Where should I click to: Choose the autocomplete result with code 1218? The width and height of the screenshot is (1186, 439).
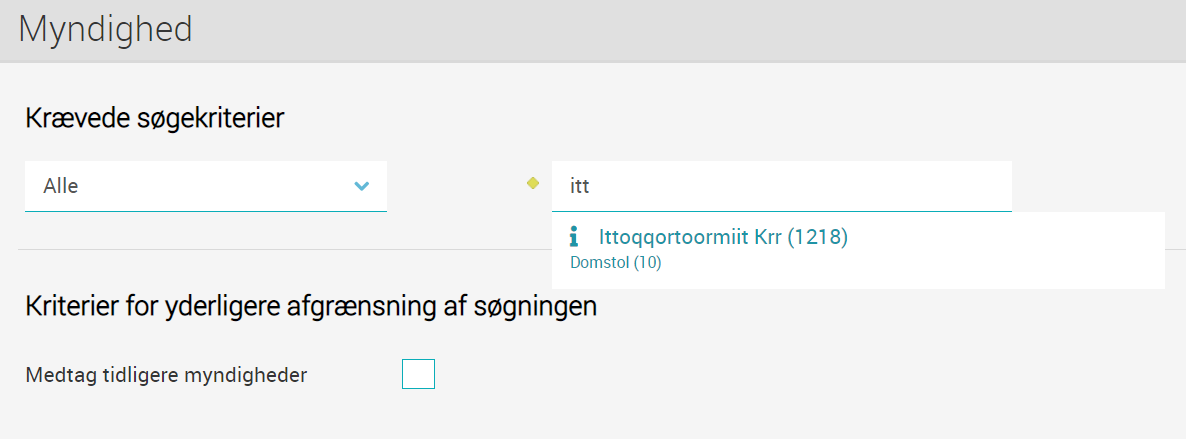tap(723, 237)
